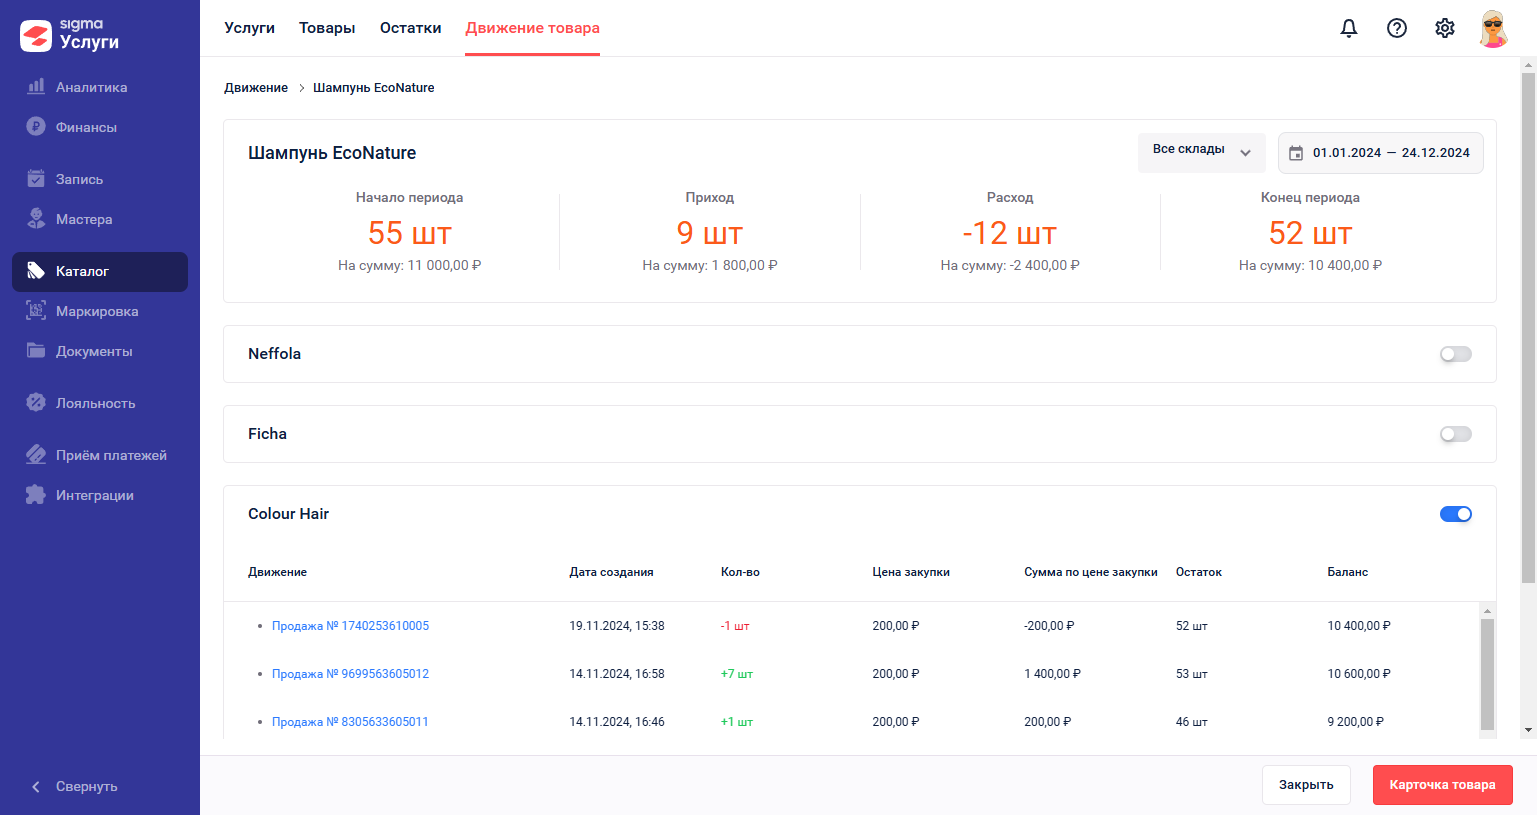The height and width of the screenshot is (815, 1537).
Task: Enable the Ficha warehouse toggle
Action: (x=1456, y=434)
